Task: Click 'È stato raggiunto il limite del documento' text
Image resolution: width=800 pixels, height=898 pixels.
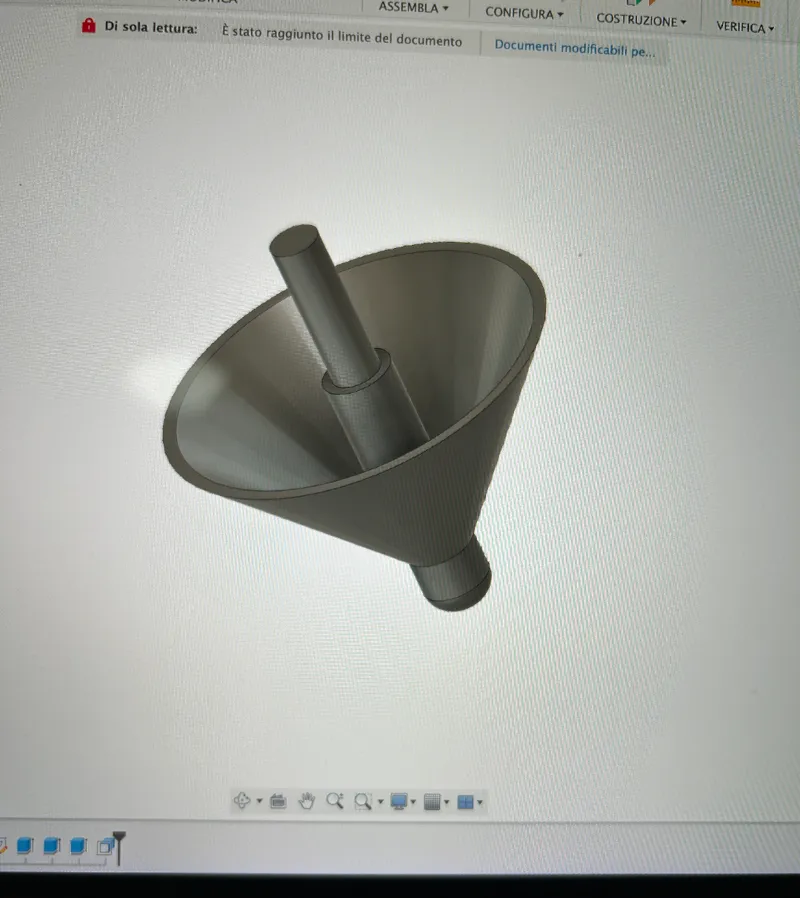Action: (x=342, y=37)
